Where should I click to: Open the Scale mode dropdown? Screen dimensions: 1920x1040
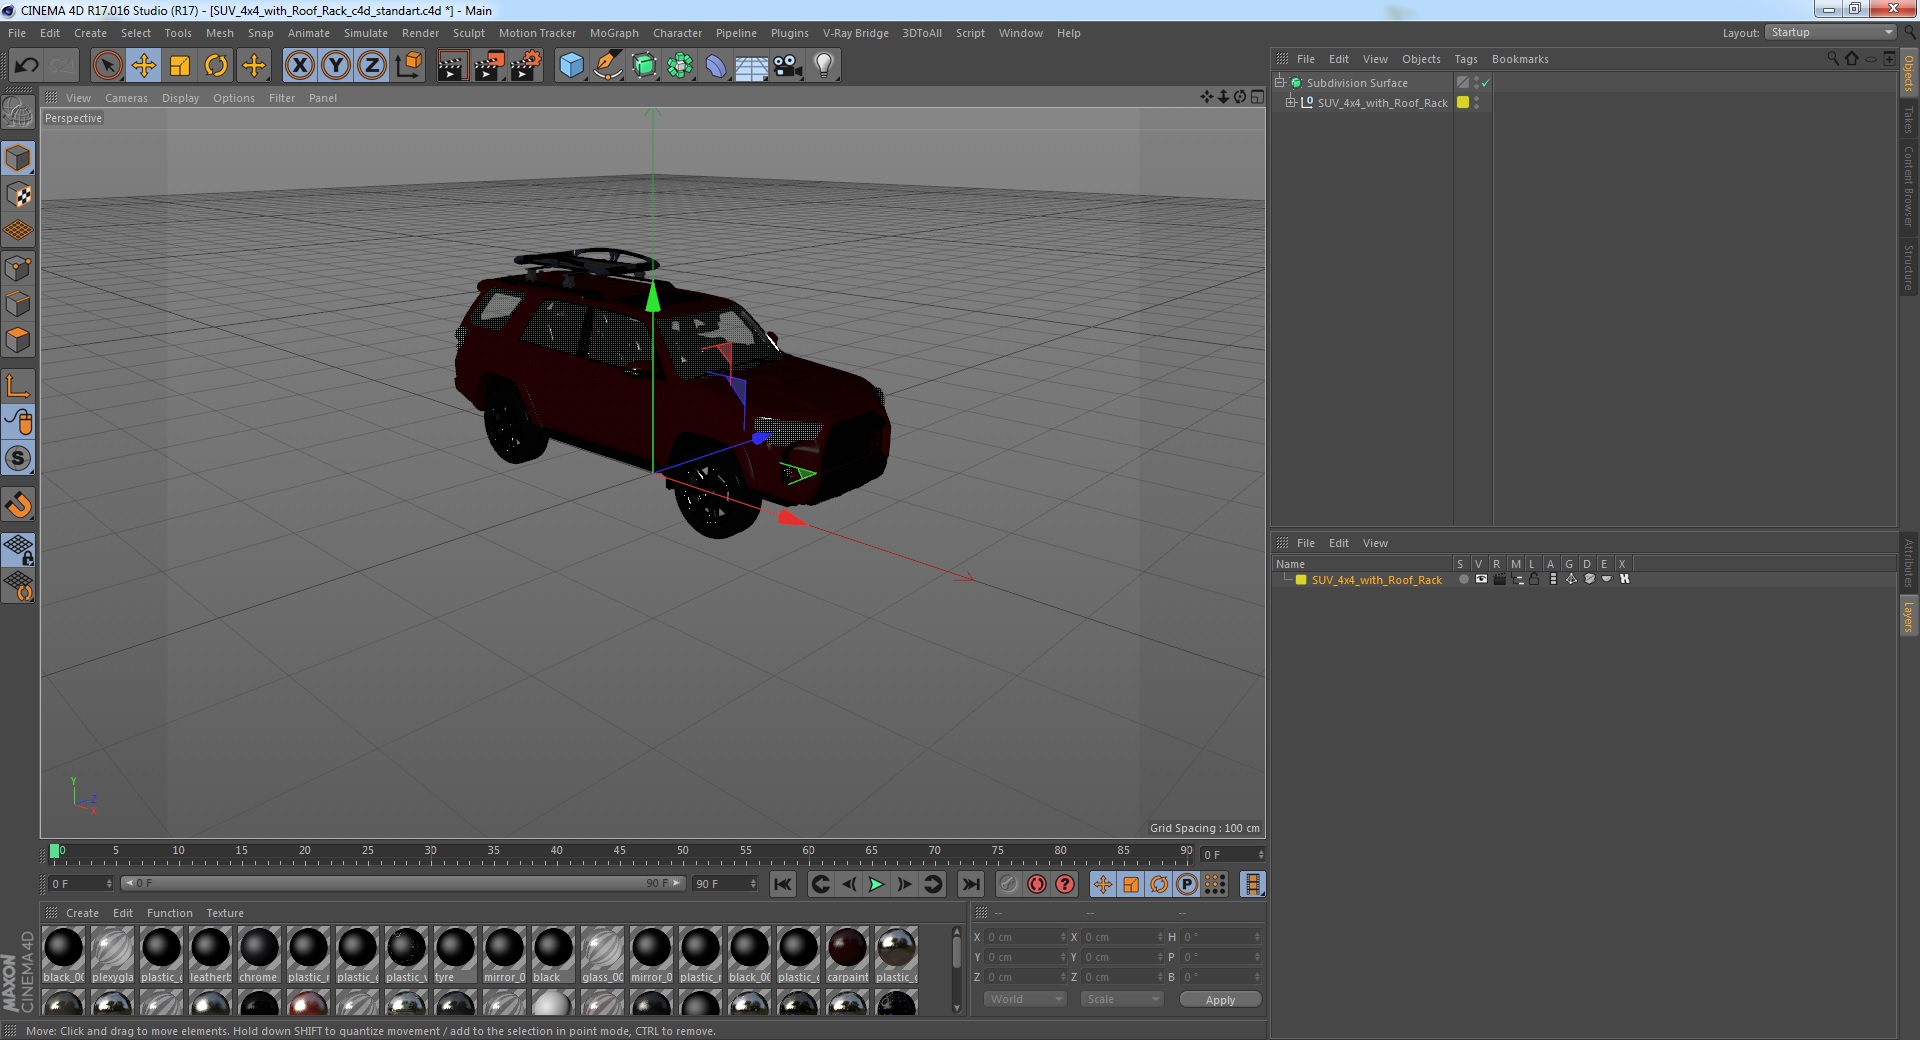(x=1122, y=999)
